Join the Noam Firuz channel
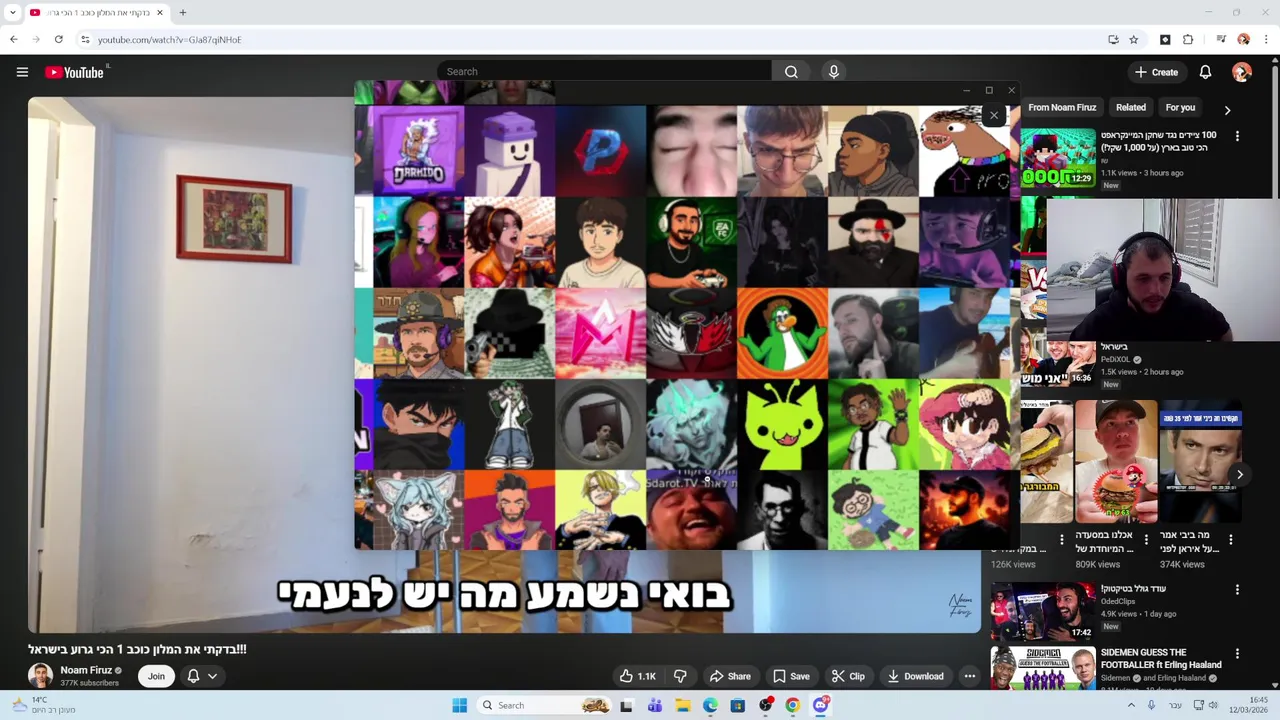 [156, 676]
